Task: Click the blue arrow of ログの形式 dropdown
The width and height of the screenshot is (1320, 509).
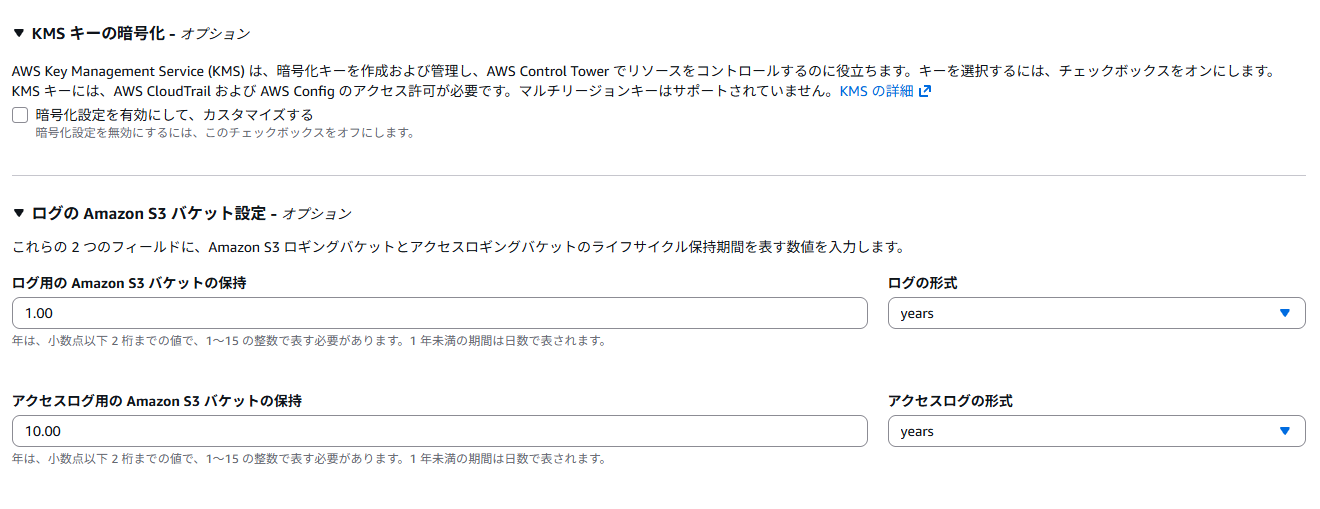Action: pos(1285,313)
